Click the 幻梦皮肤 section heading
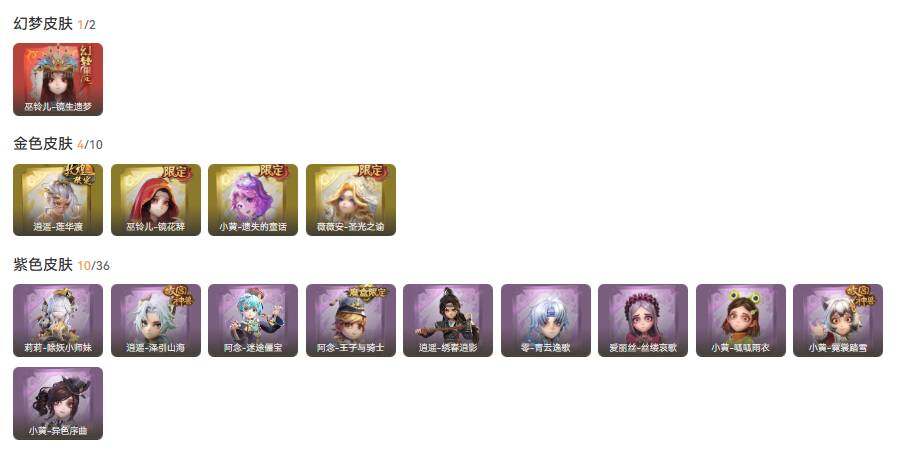 (43, 24)
